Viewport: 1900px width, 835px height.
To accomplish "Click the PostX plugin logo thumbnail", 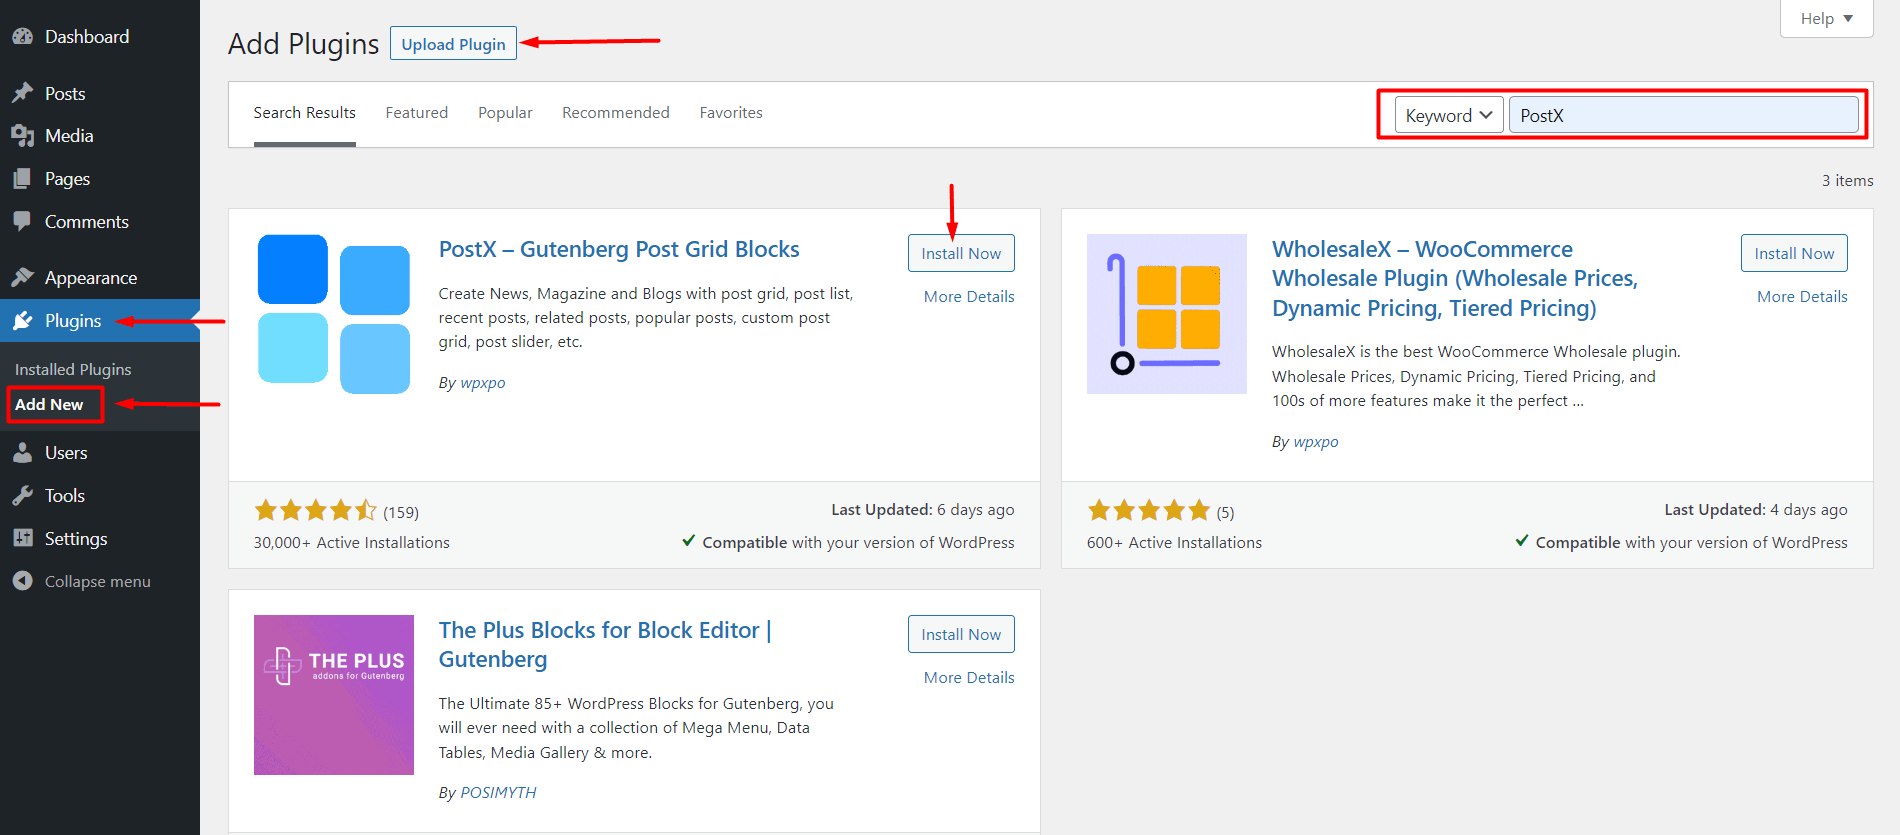I will tap(334, 314).
